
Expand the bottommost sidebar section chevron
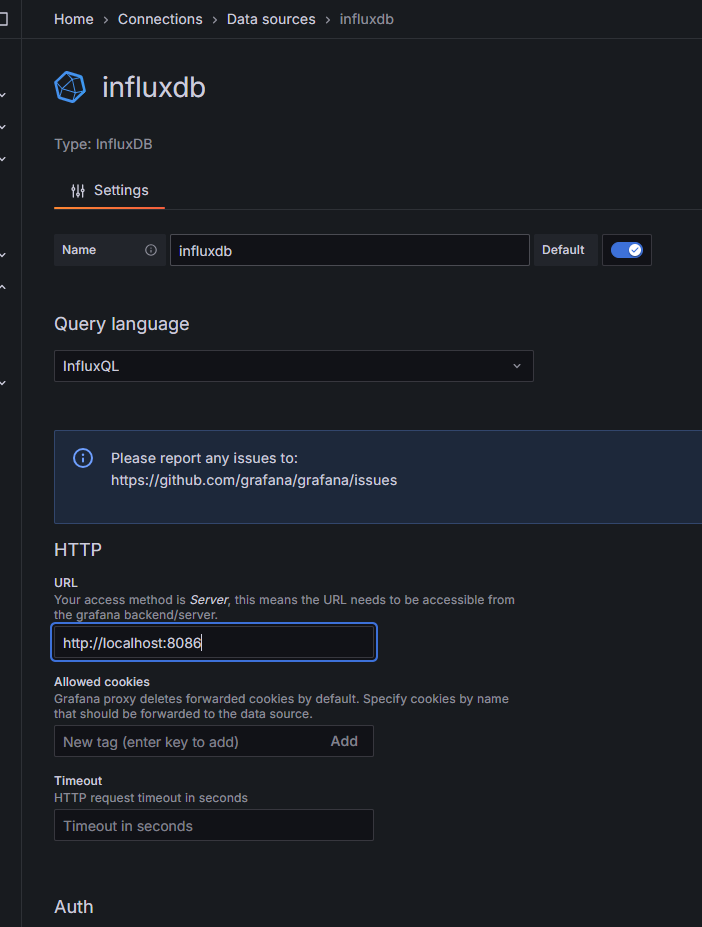pos(3,383)
